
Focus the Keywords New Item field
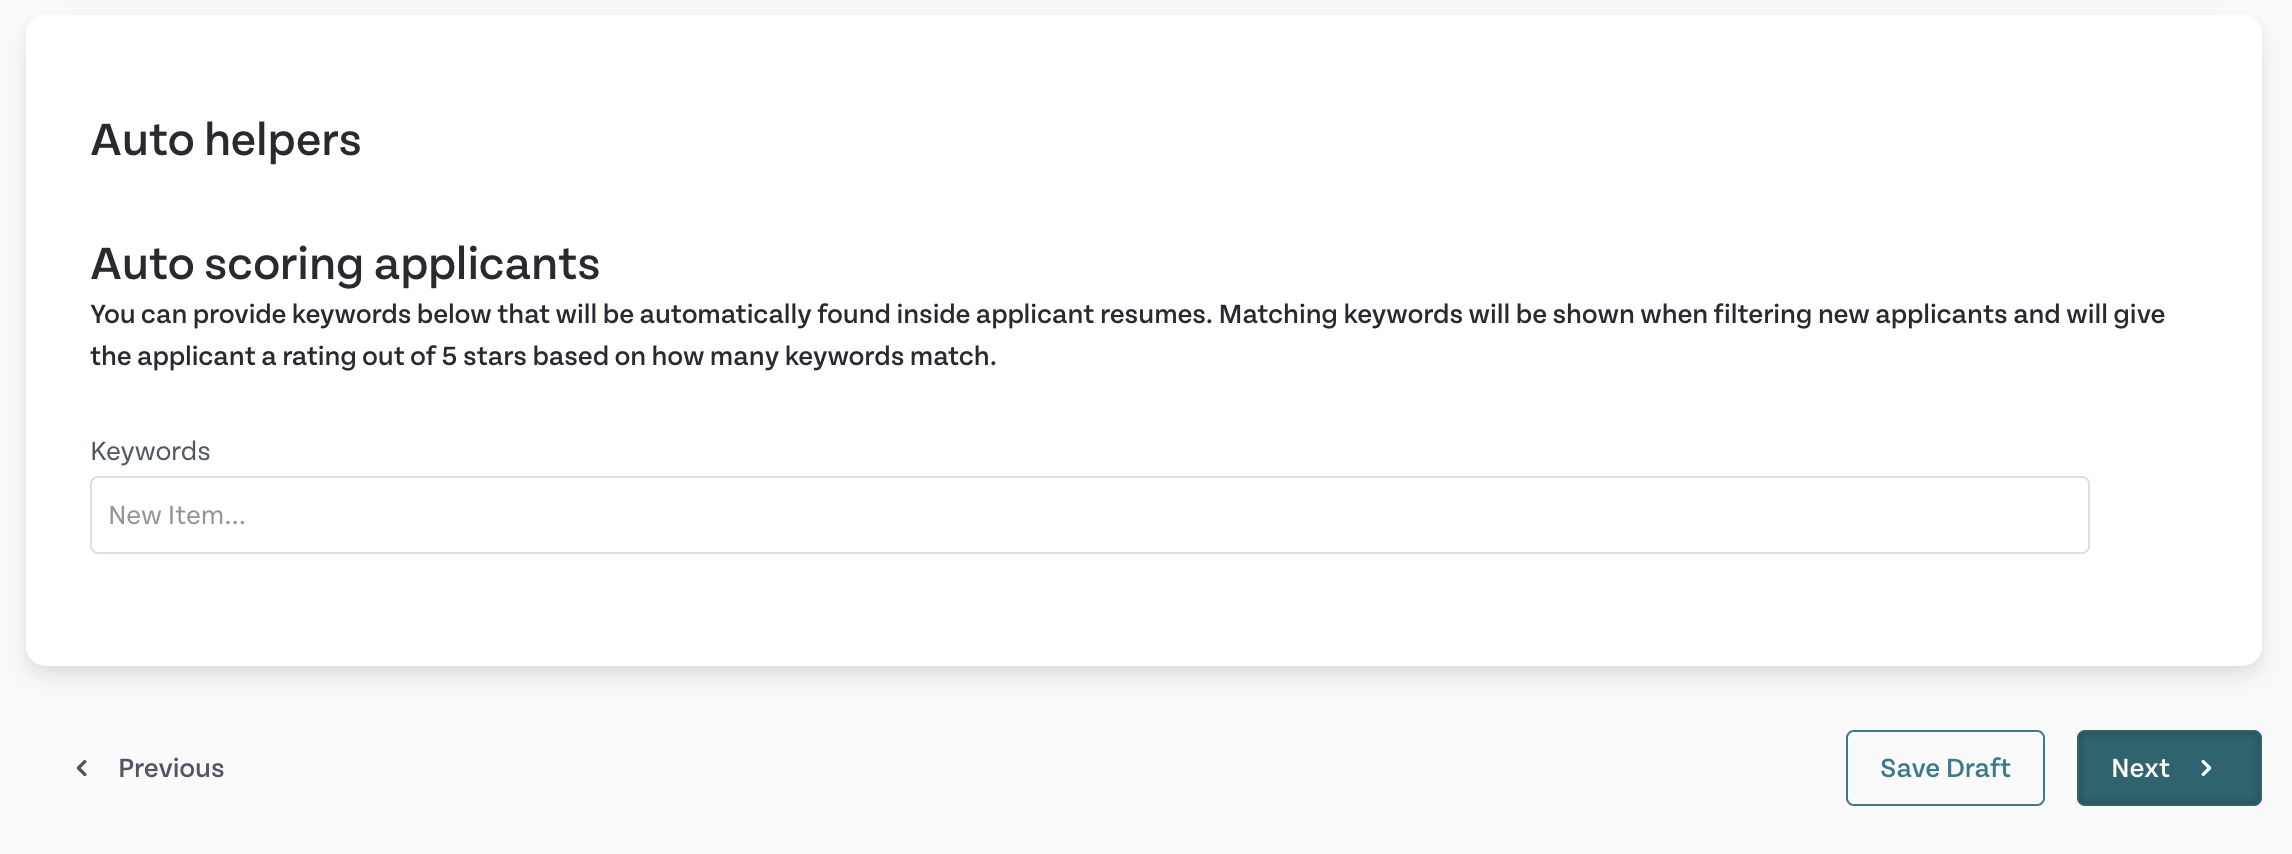(1089, 515)
